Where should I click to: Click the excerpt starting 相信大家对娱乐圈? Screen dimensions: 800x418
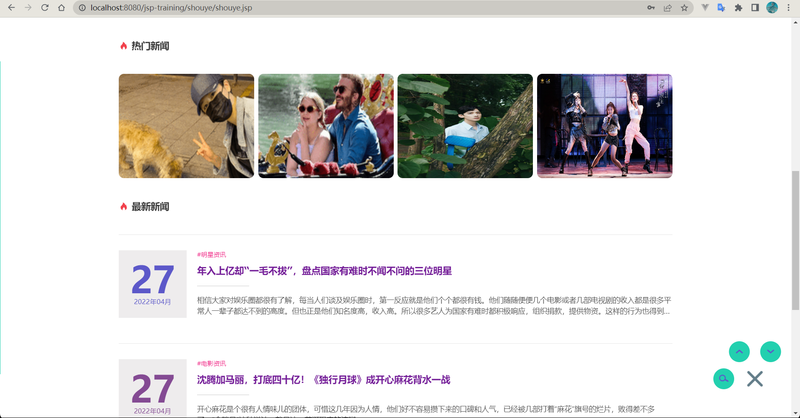[434, 306]
